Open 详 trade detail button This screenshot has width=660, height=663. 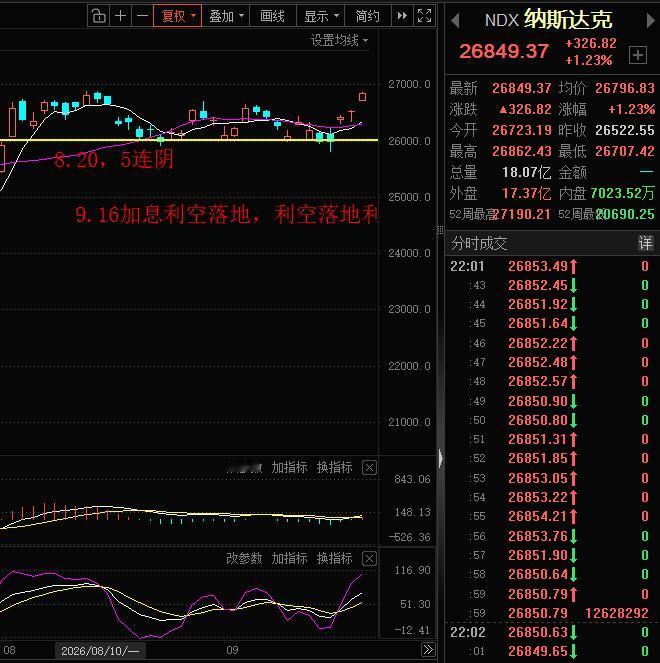(x=645, y=244)
